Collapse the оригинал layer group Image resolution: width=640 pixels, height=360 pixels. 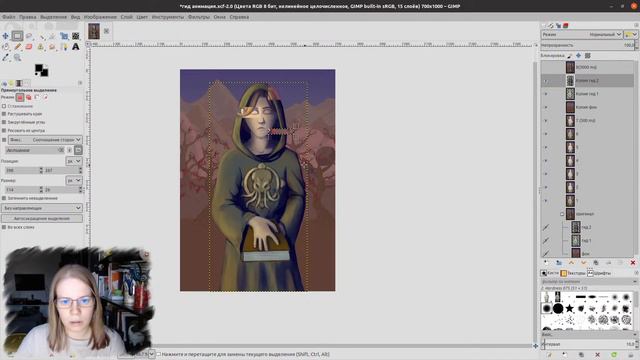click(562, 214)
